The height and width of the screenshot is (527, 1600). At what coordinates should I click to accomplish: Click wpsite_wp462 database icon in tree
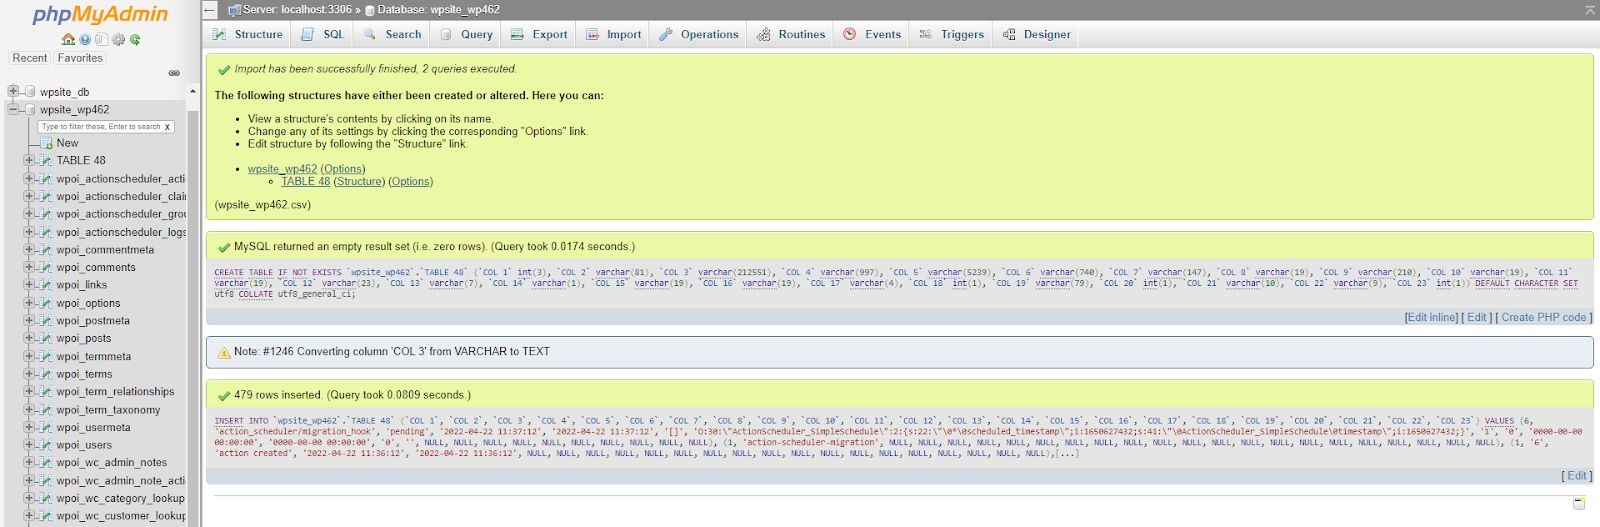click(x=30, y=110)
